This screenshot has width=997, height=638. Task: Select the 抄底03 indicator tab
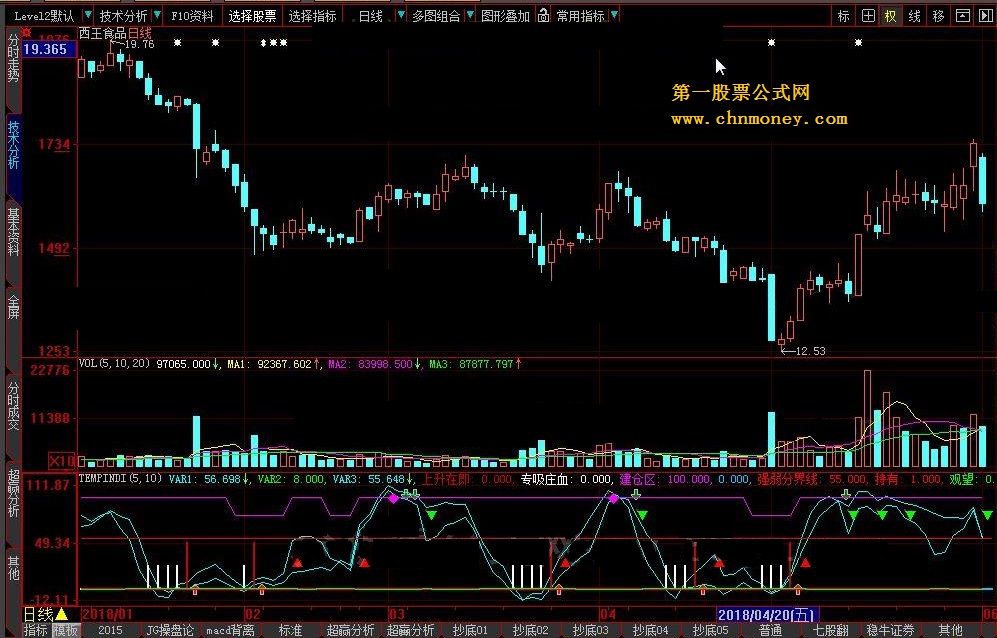click(591, 630)
